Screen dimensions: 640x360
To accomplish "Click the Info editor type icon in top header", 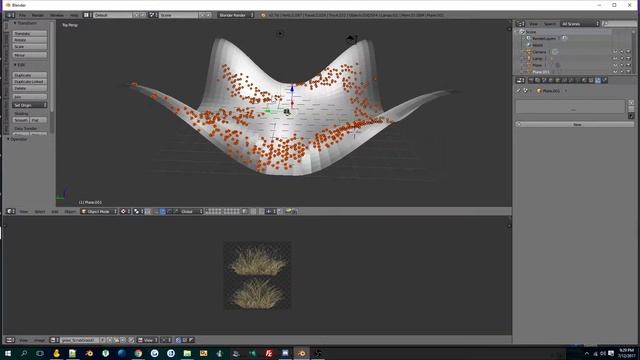I will (x=11, y=15).
